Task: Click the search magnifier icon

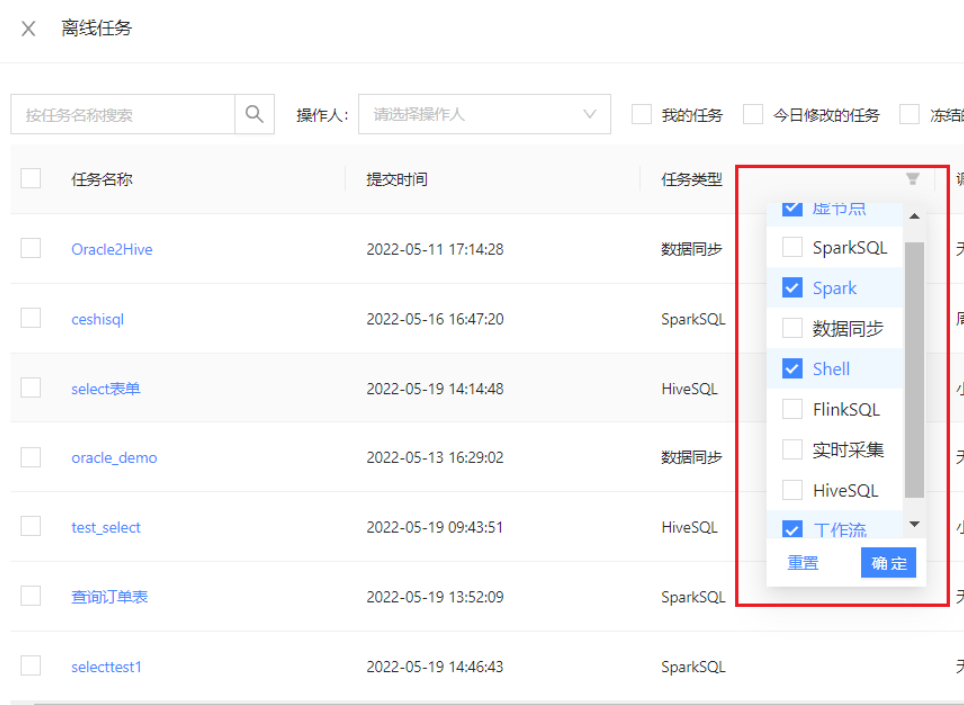Action: 254,114
